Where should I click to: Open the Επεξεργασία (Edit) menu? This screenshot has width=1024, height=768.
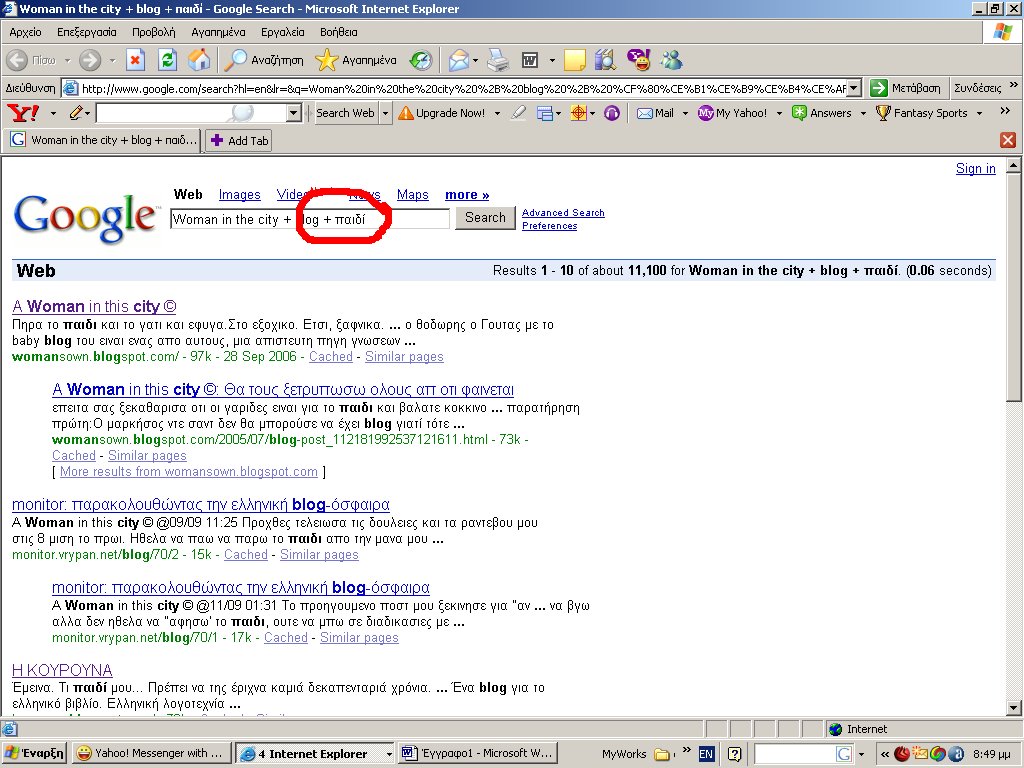click(87, 32)
